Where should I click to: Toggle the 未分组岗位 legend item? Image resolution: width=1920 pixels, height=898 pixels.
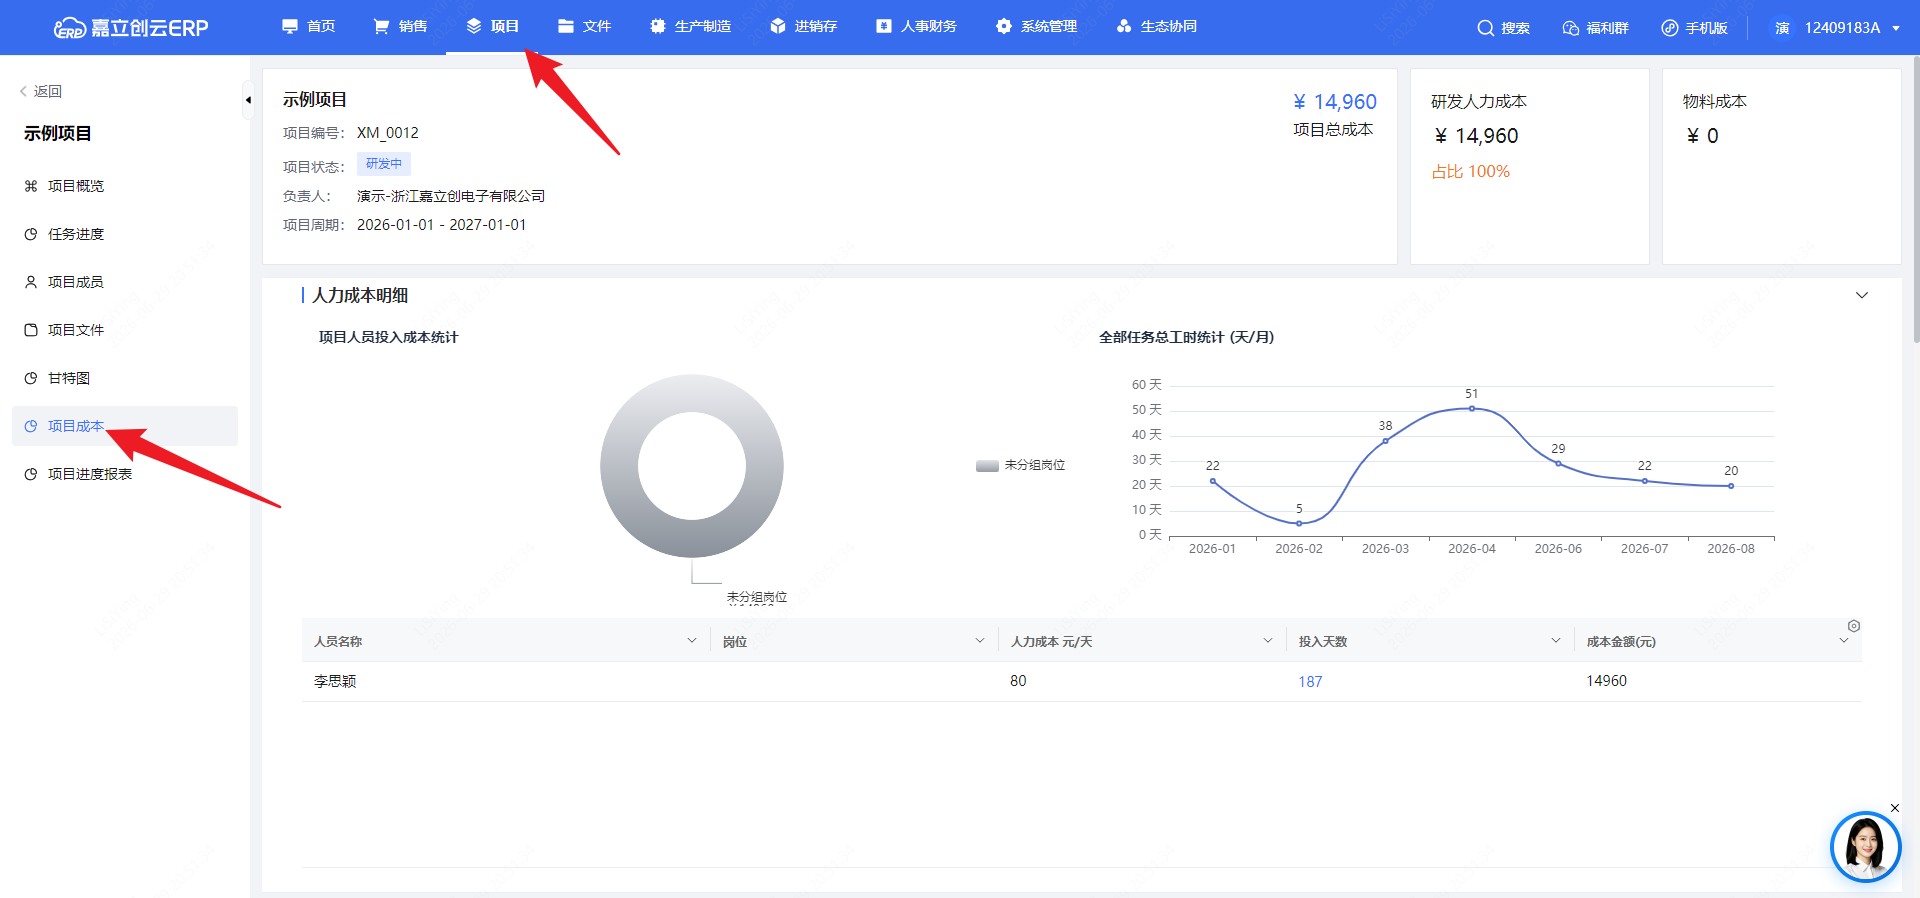(x=1021, y=465)
